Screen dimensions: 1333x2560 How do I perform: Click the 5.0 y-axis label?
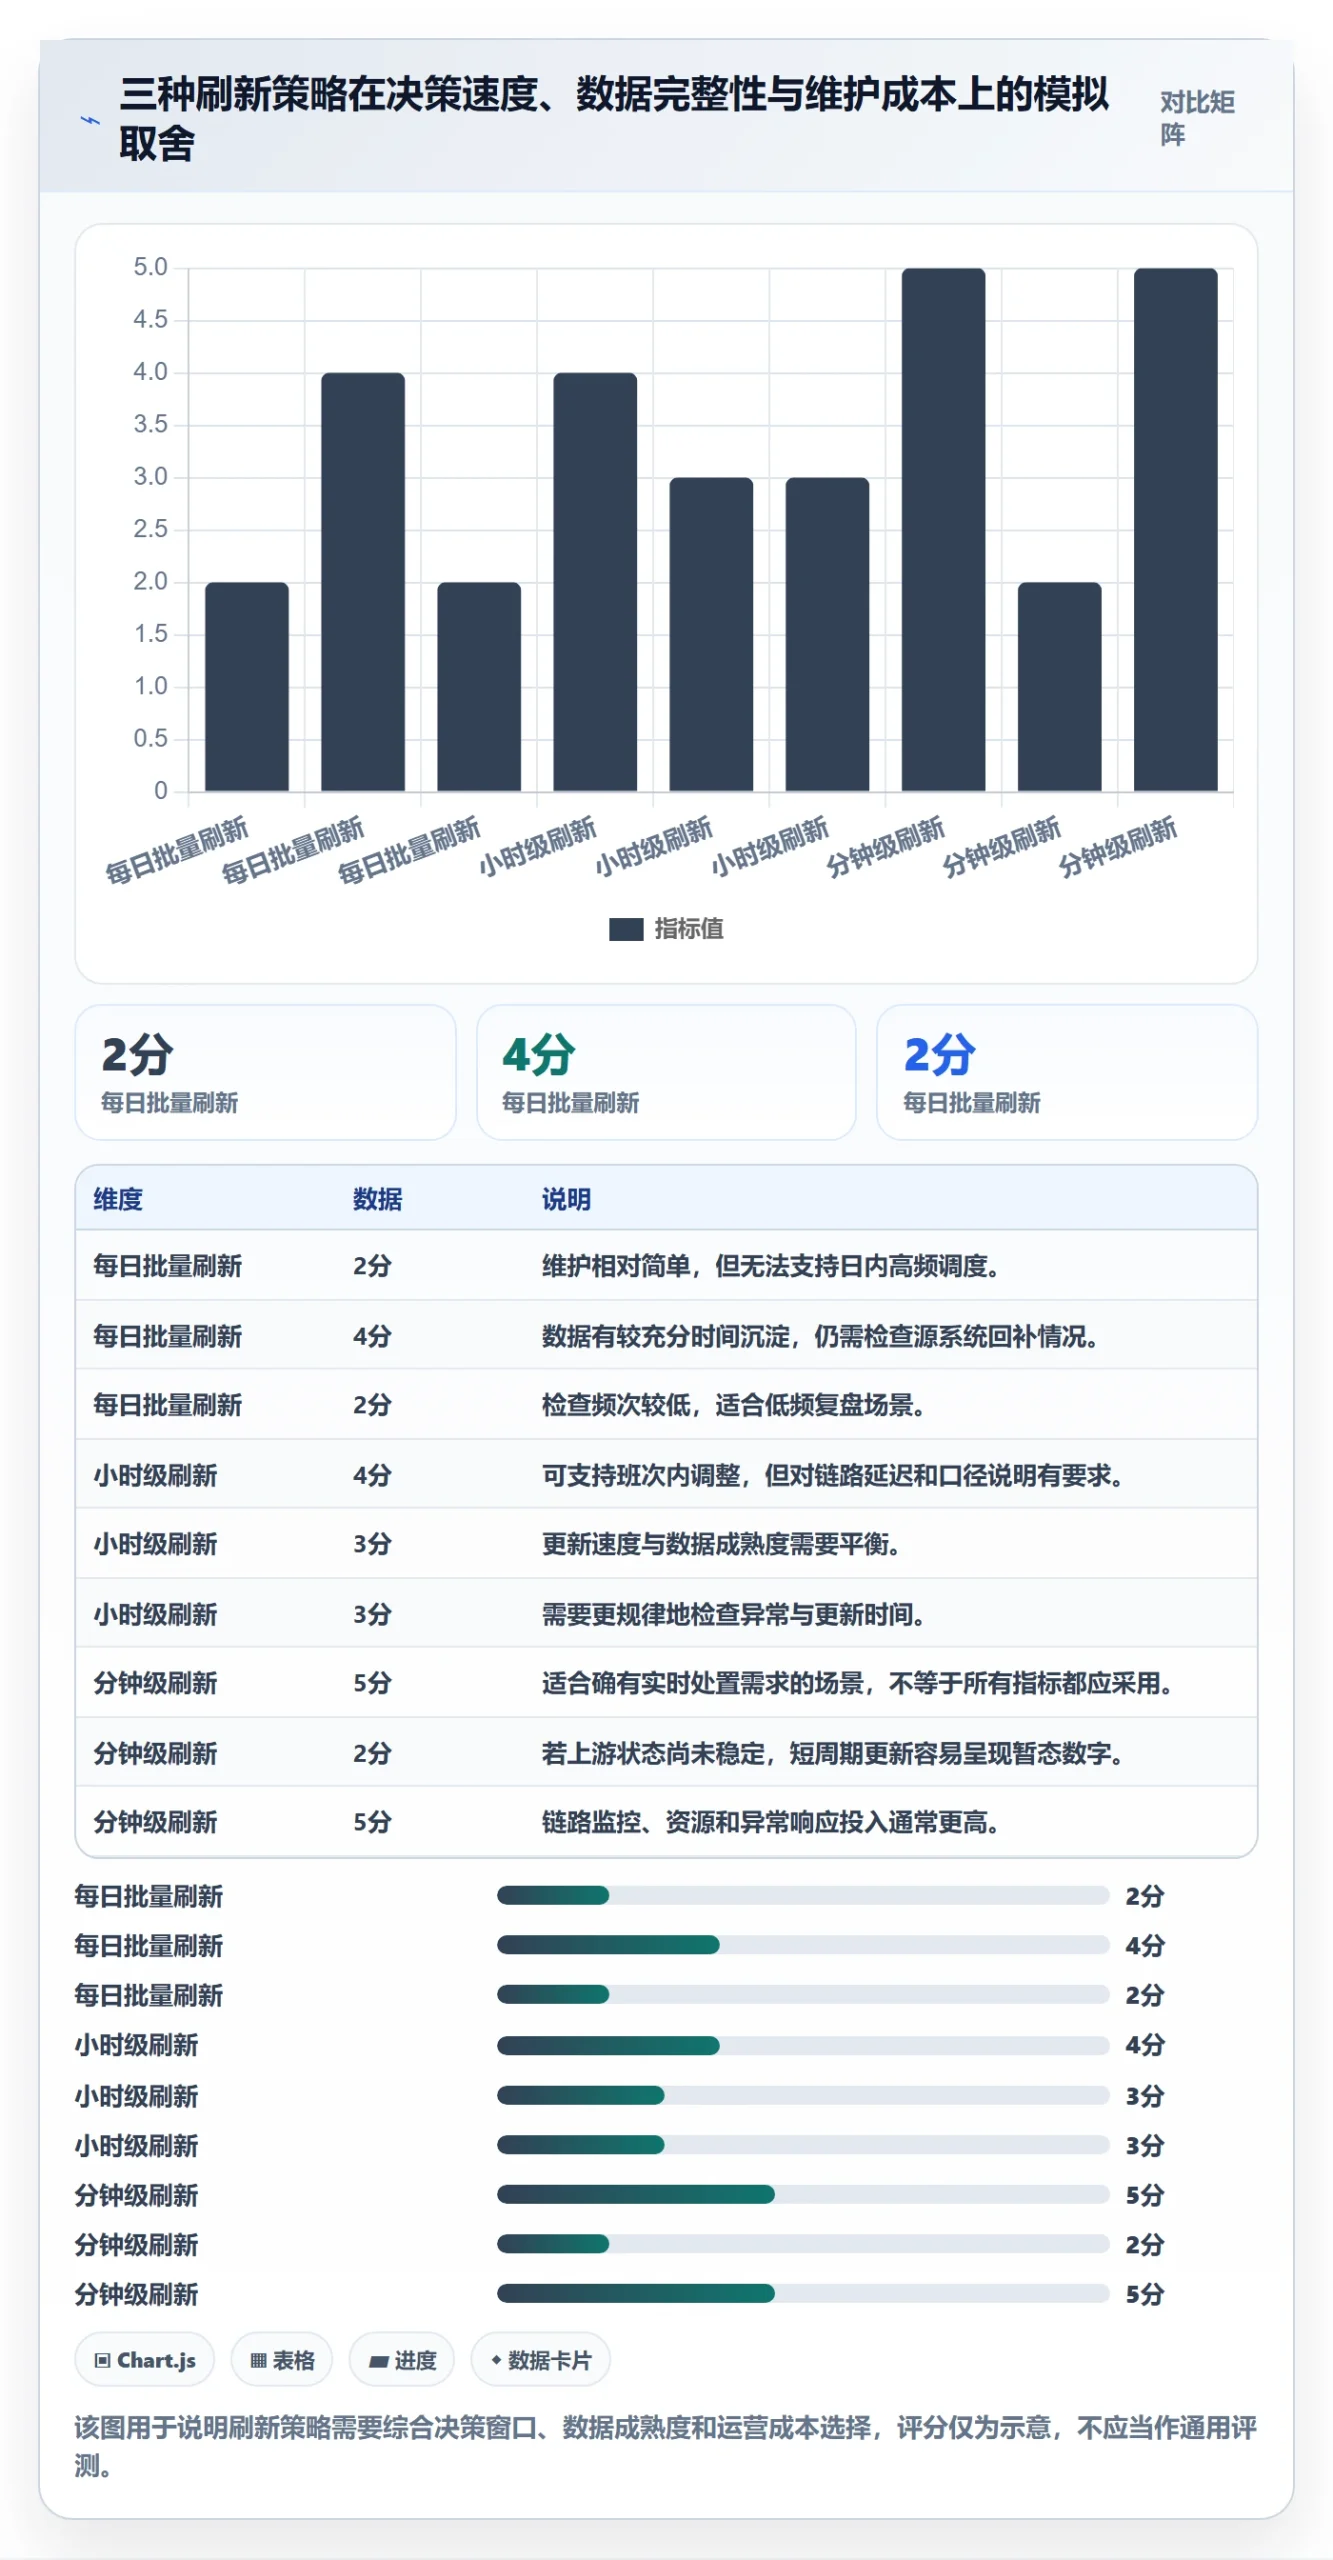[150, 267]
